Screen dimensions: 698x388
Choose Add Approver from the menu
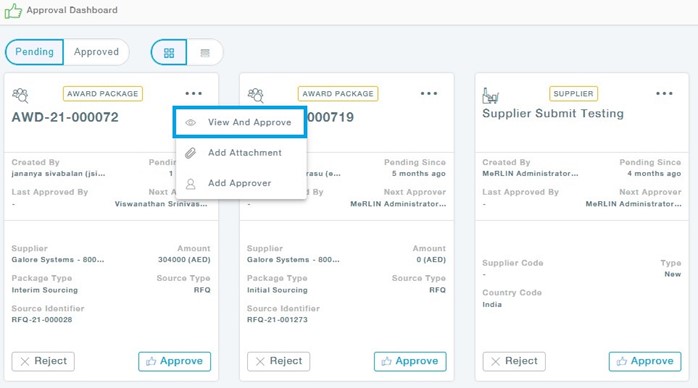point(241,183)
